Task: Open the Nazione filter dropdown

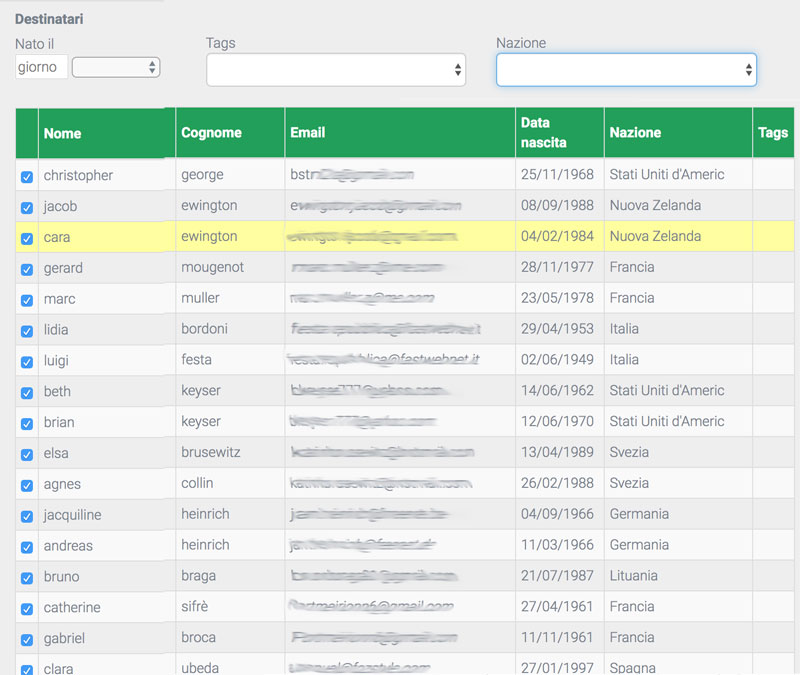Action: 626,69
